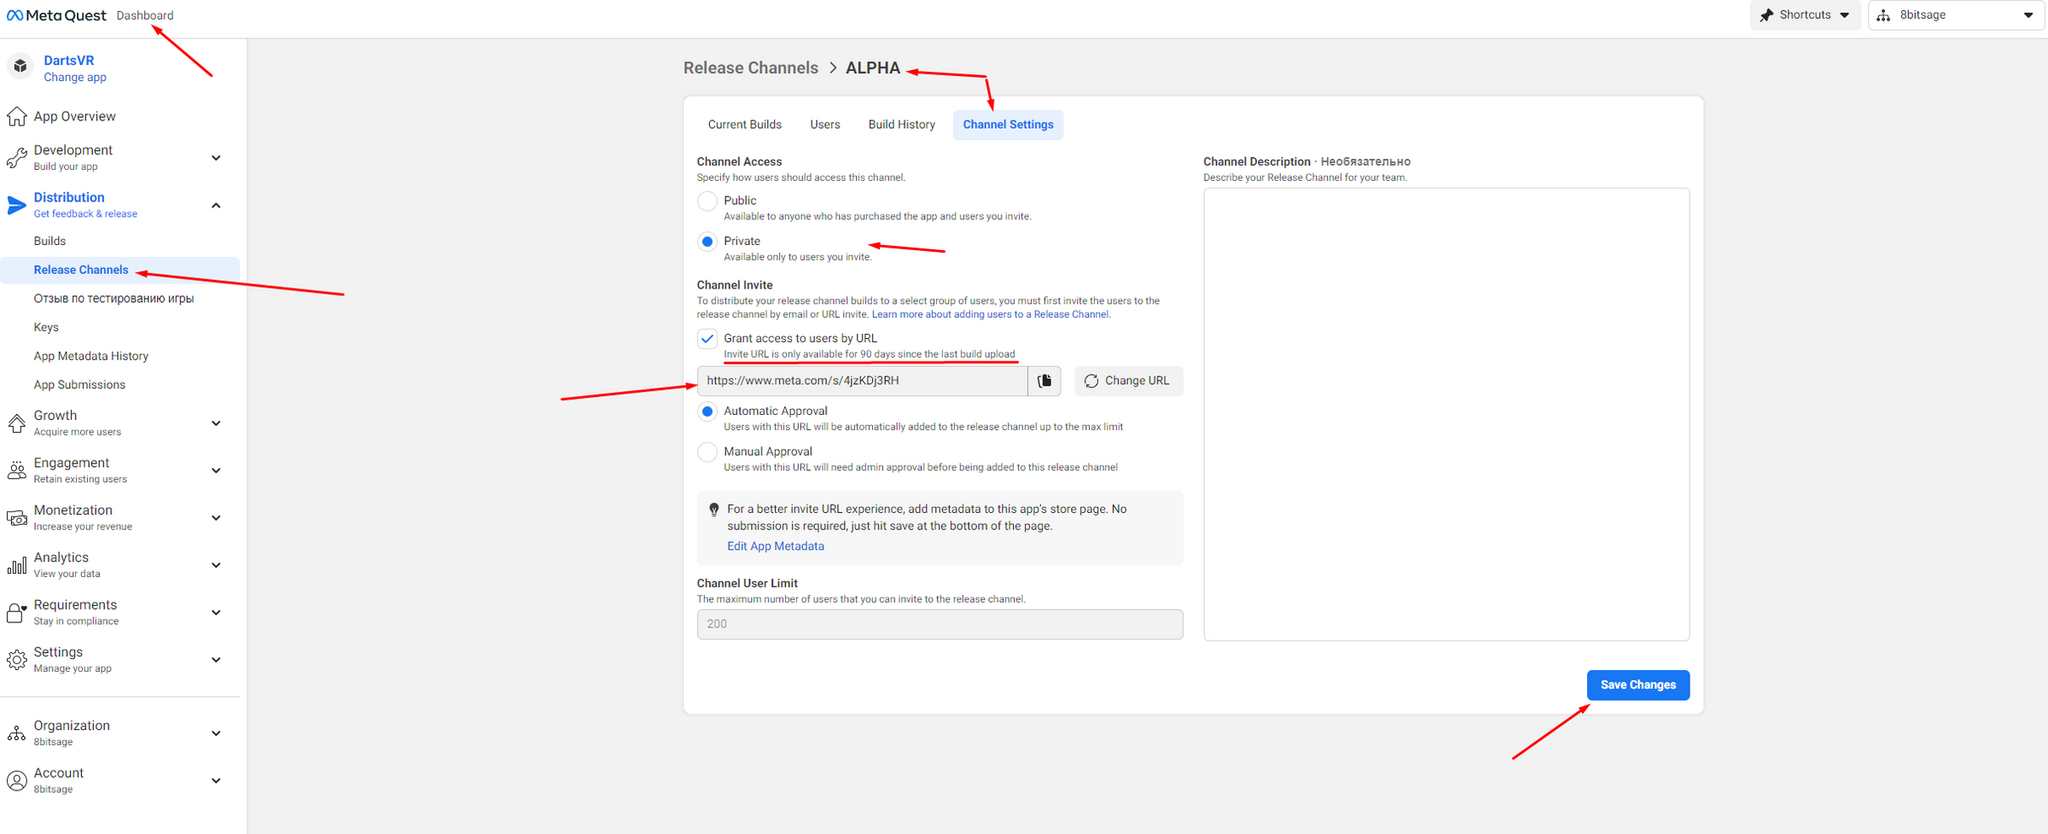Choose Automatic Approval option
Viewport: 2048px width, 834px height.
(707, 411)
